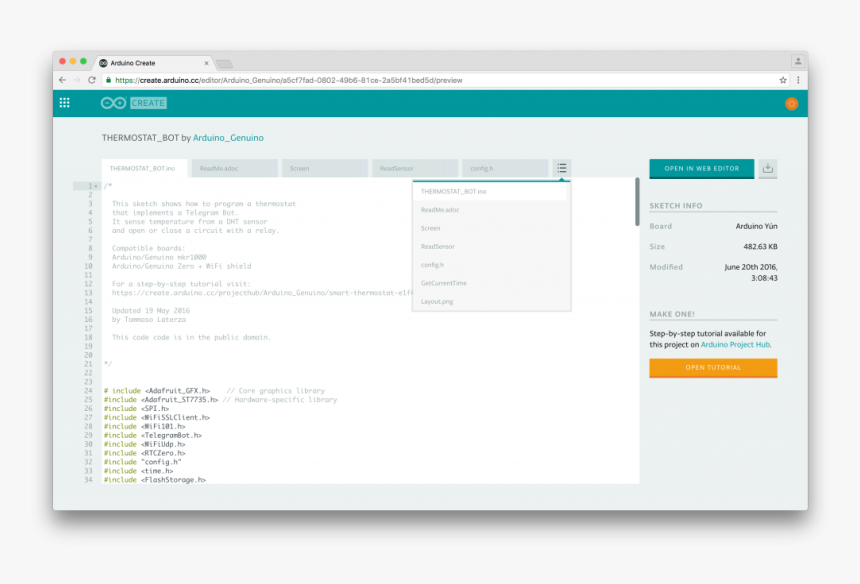The width and height of the screenshot is (860, 584).
Task: Reload the page in the browser
Action: click(x=92, y=80)
